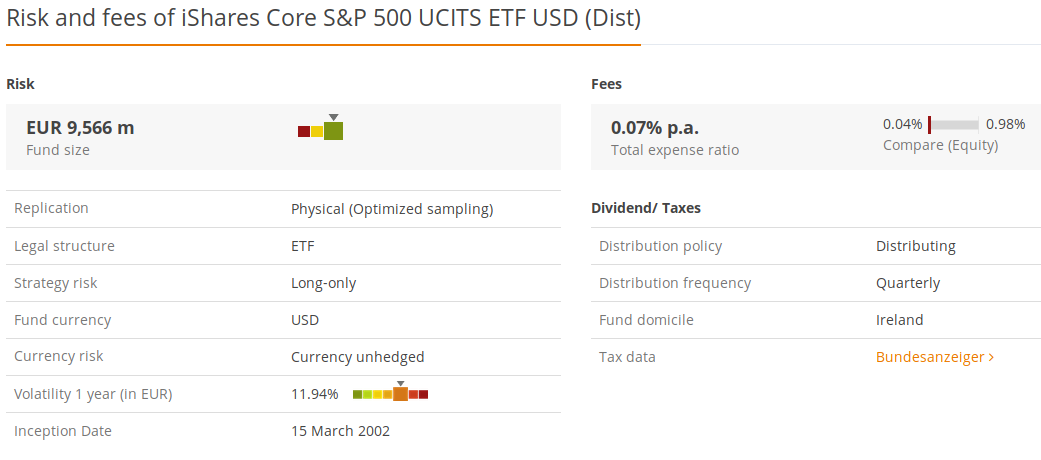Click the Distribution frequency Quarterly value
The height and width of the screenshot is (460, 1041).
[x=908, y=283]
